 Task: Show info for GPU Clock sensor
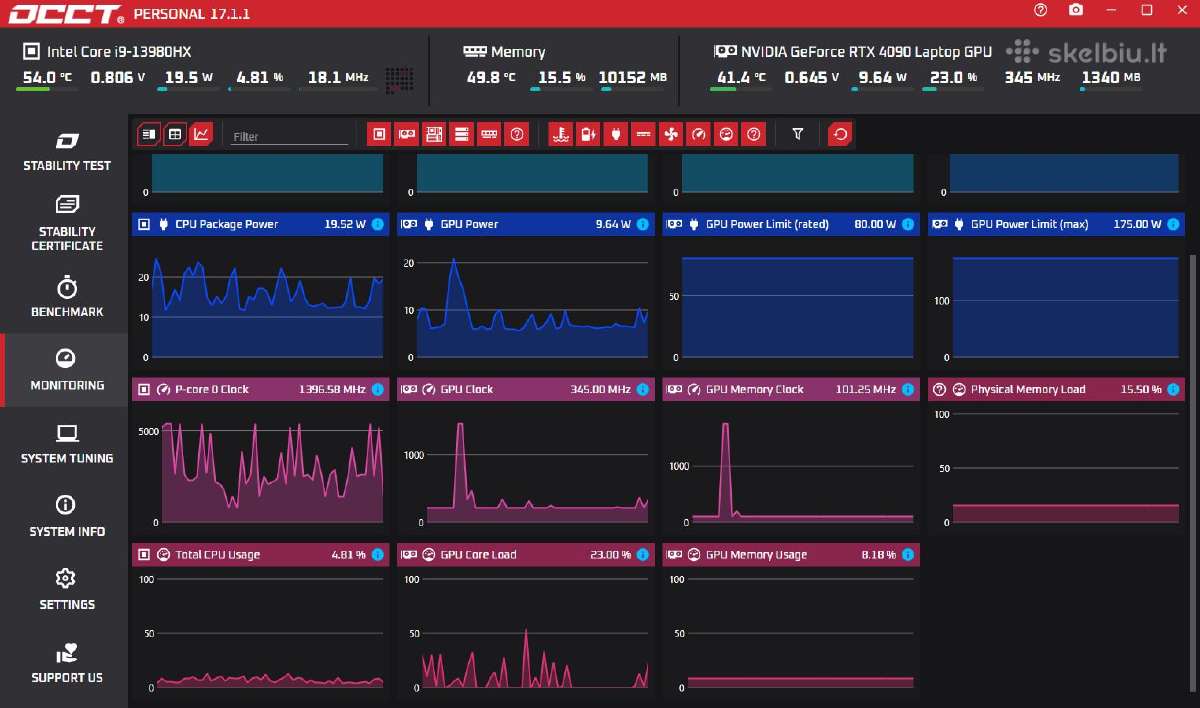pos(642,389)
